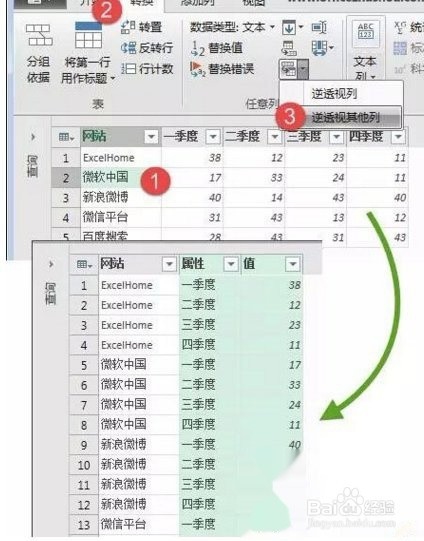The height and width of the screenshot is (541, 424).
Task: Open the data type 文本 dropdown
Action: [x=272, y=27]
